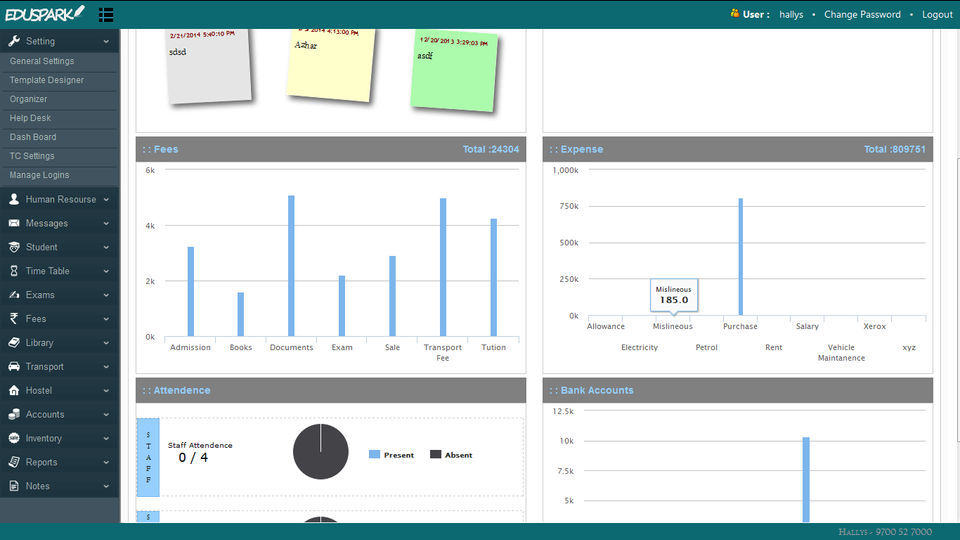Click the Staff Attendence '0 / 4' value

click(x=193, y=457)
